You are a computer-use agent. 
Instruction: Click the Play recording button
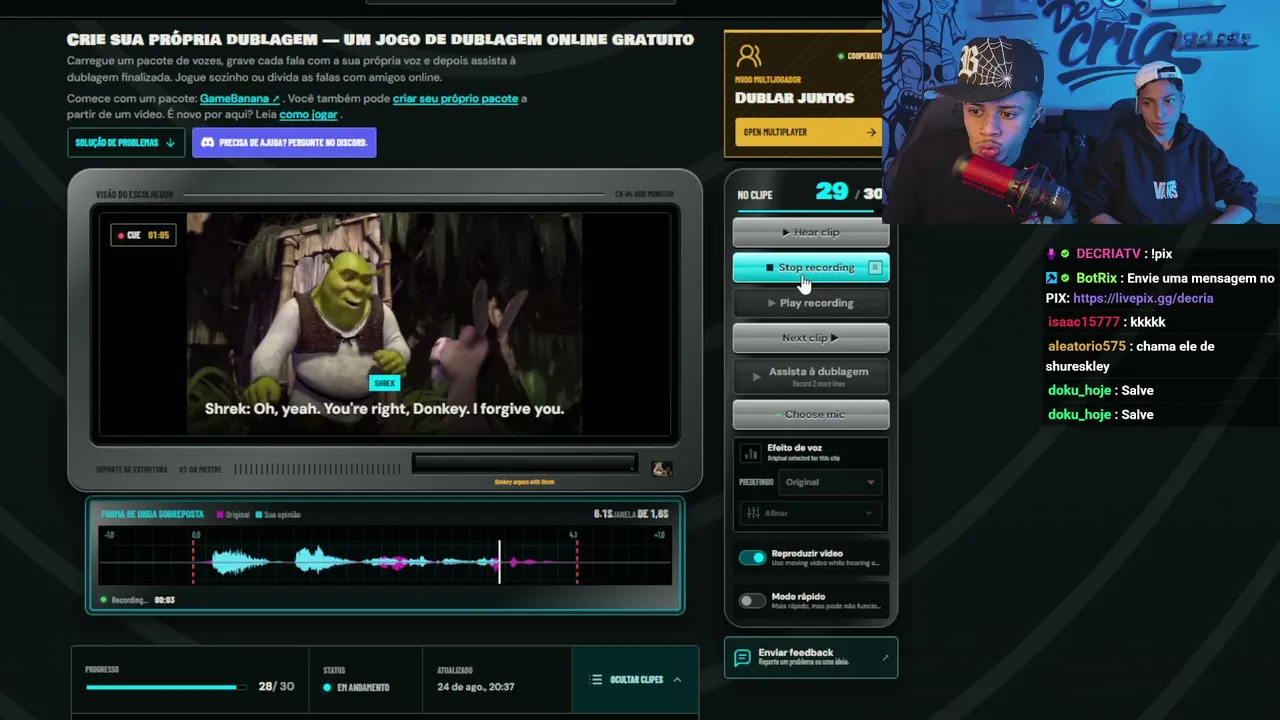point(811,303)
